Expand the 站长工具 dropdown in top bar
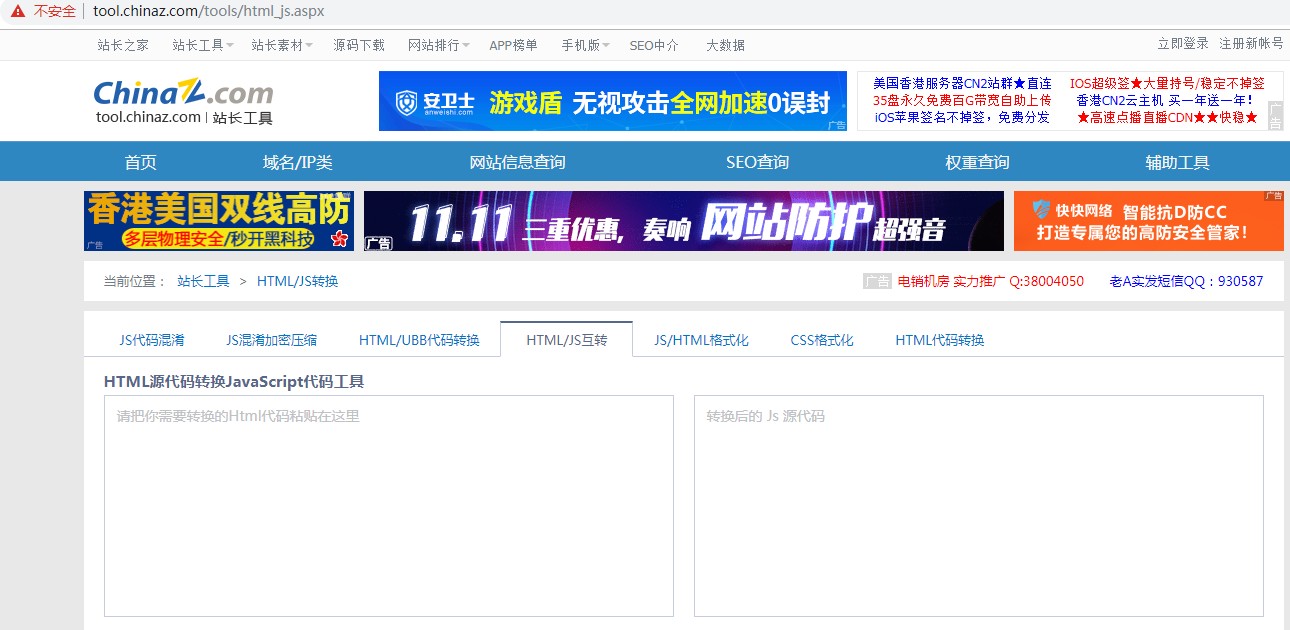Viewport: 1290px width, 630px height. [202, 45]
